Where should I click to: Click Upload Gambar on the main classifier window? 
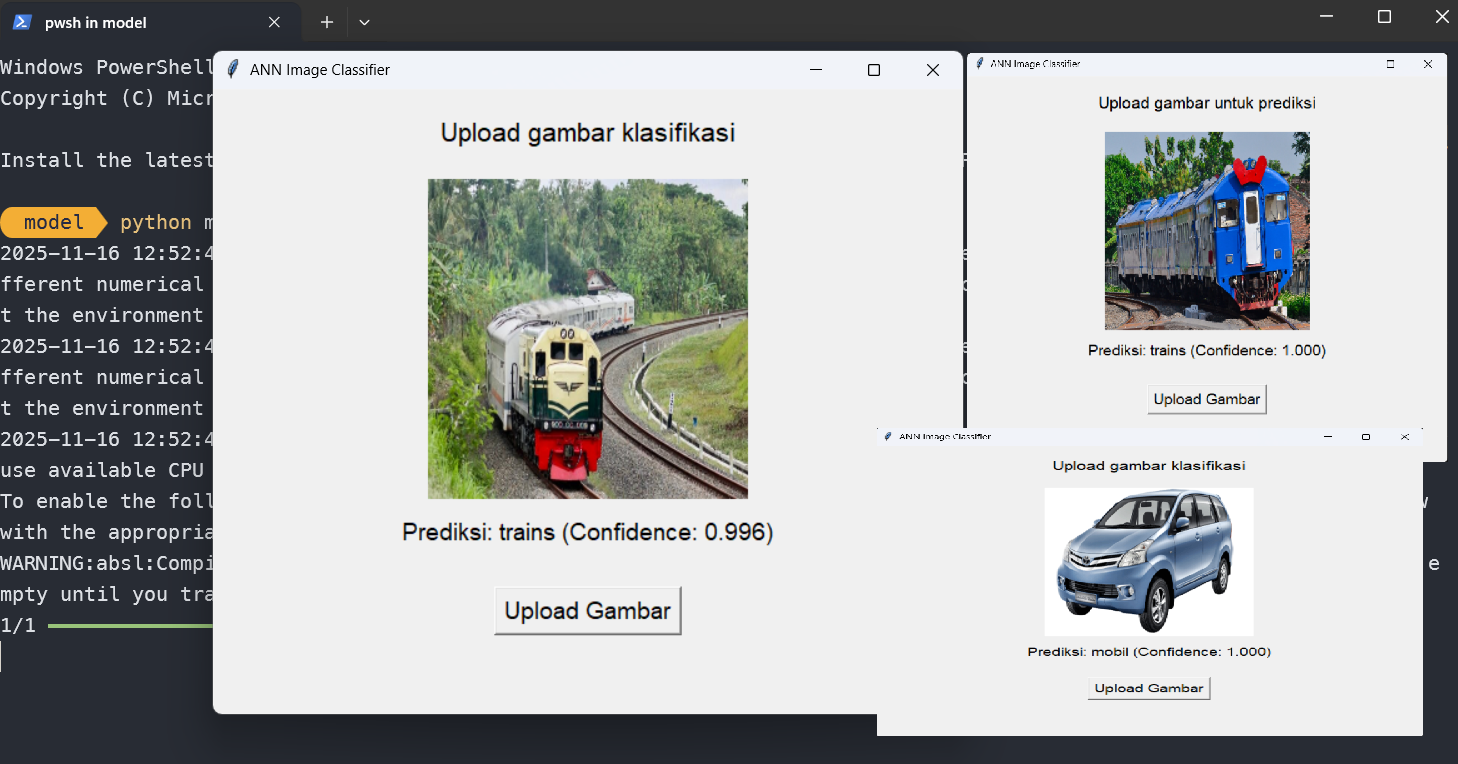click(587, 610)
